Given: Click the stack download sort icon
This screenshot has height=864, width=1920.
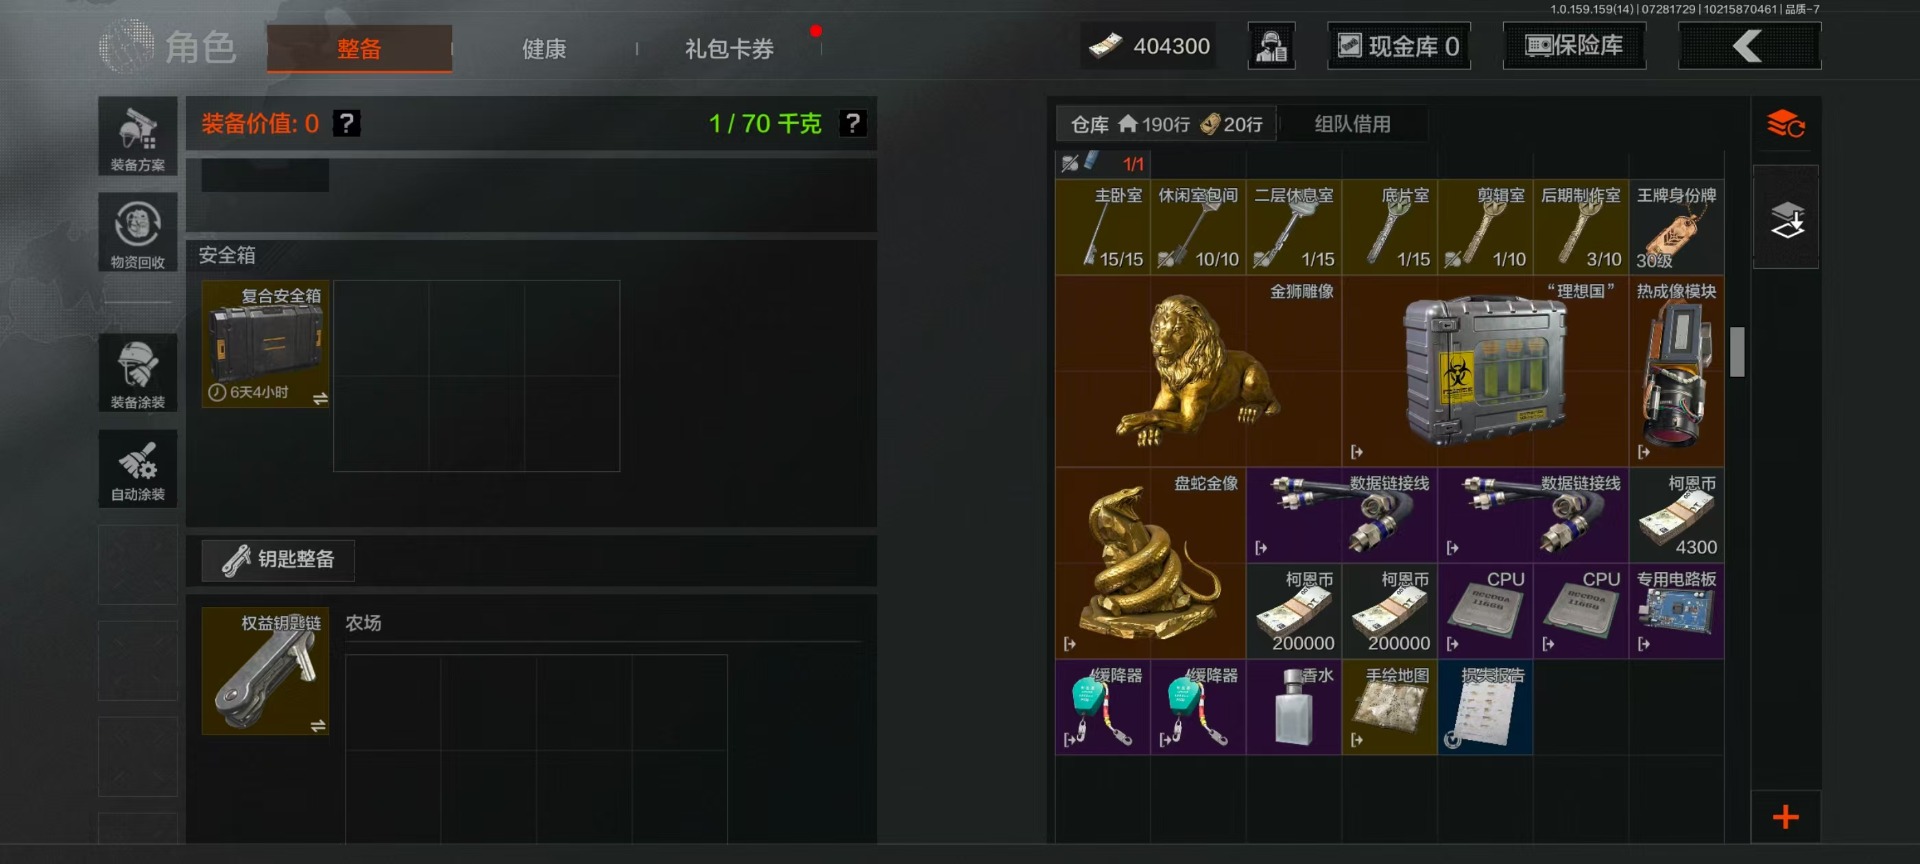Looking at the screenshot, I should 1787,219.
